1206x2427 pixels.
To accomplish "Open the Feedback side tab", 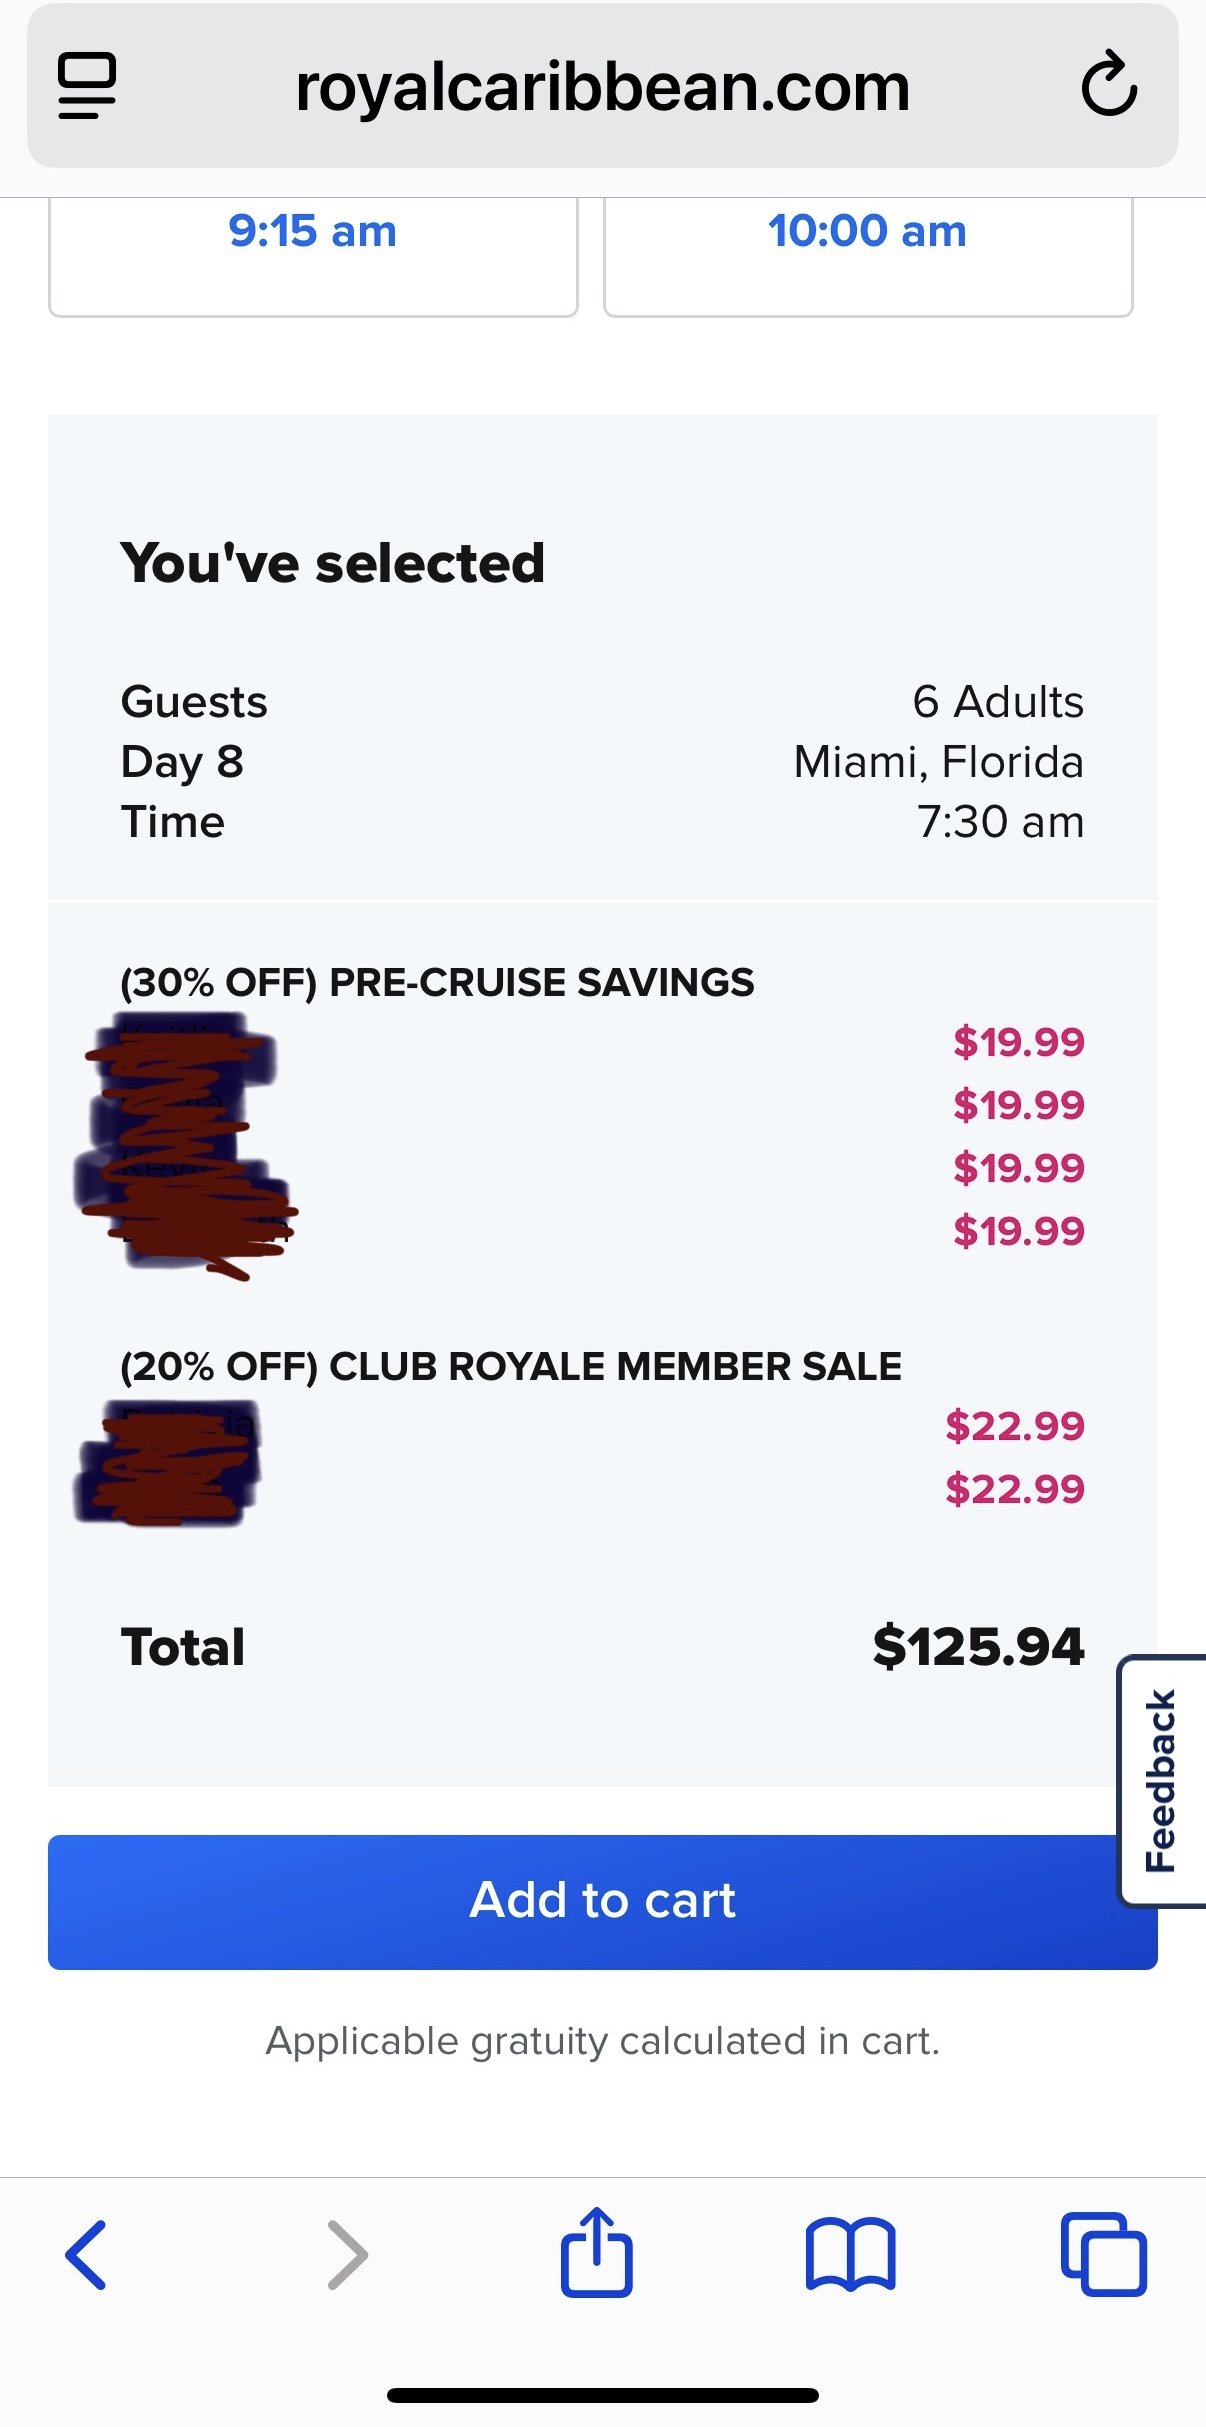I will [x=1161, y=1781].
